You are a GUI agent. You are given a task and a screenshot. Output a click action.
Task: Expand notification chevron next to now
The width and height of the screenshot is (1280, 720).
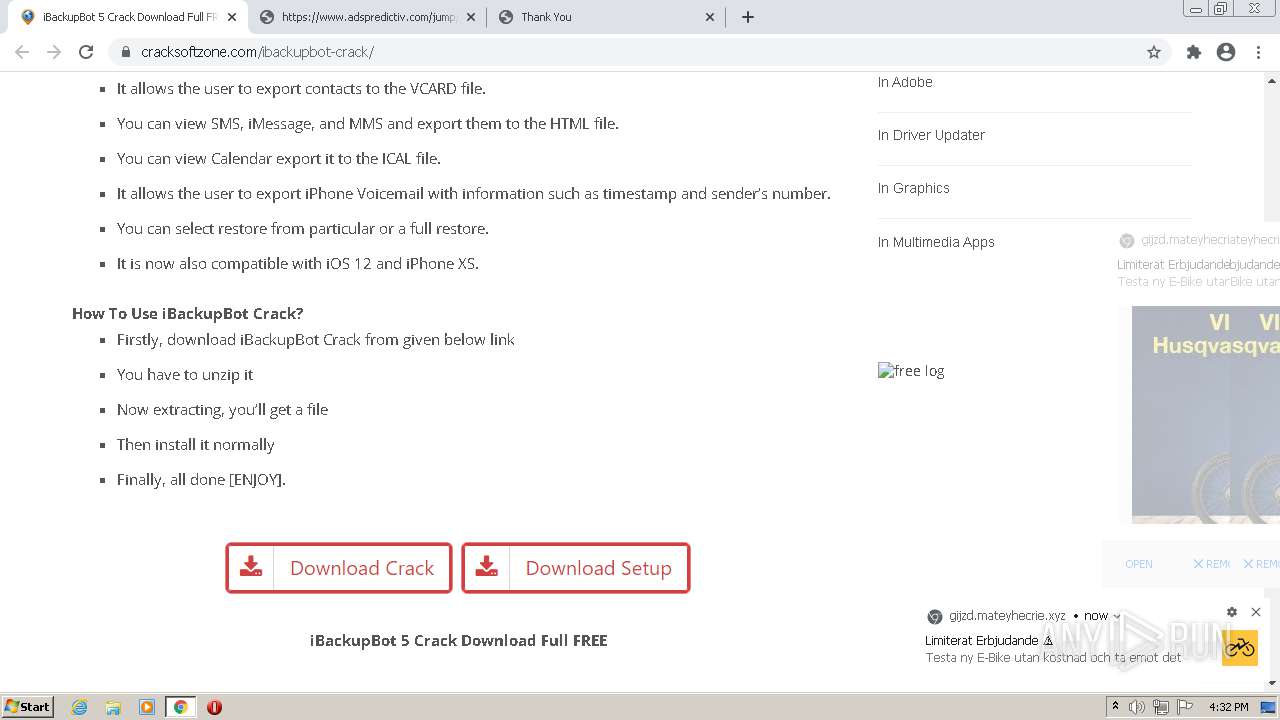(x=1117, y=616)
